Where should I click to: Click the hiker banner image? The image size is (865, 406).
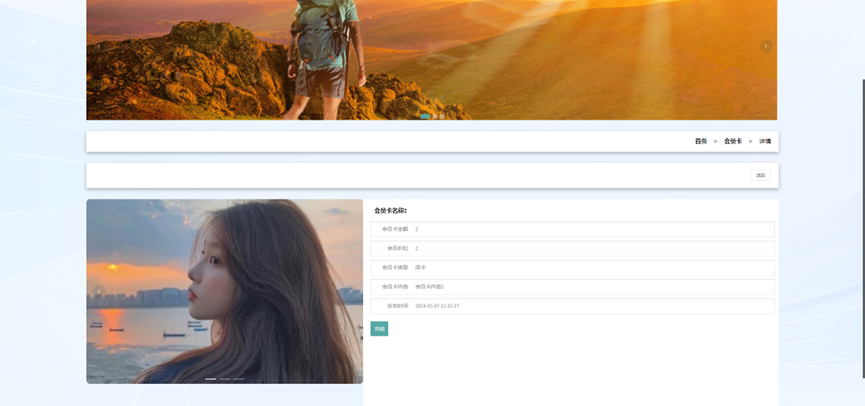pos(431,60)
